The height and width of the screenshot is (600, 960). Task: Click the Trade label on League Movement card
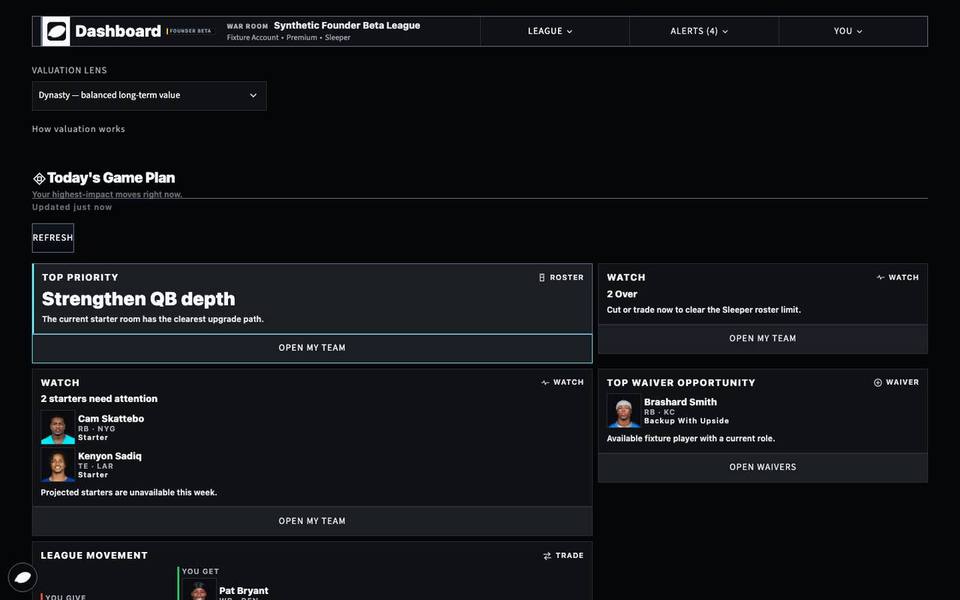(x=569, y=555)
